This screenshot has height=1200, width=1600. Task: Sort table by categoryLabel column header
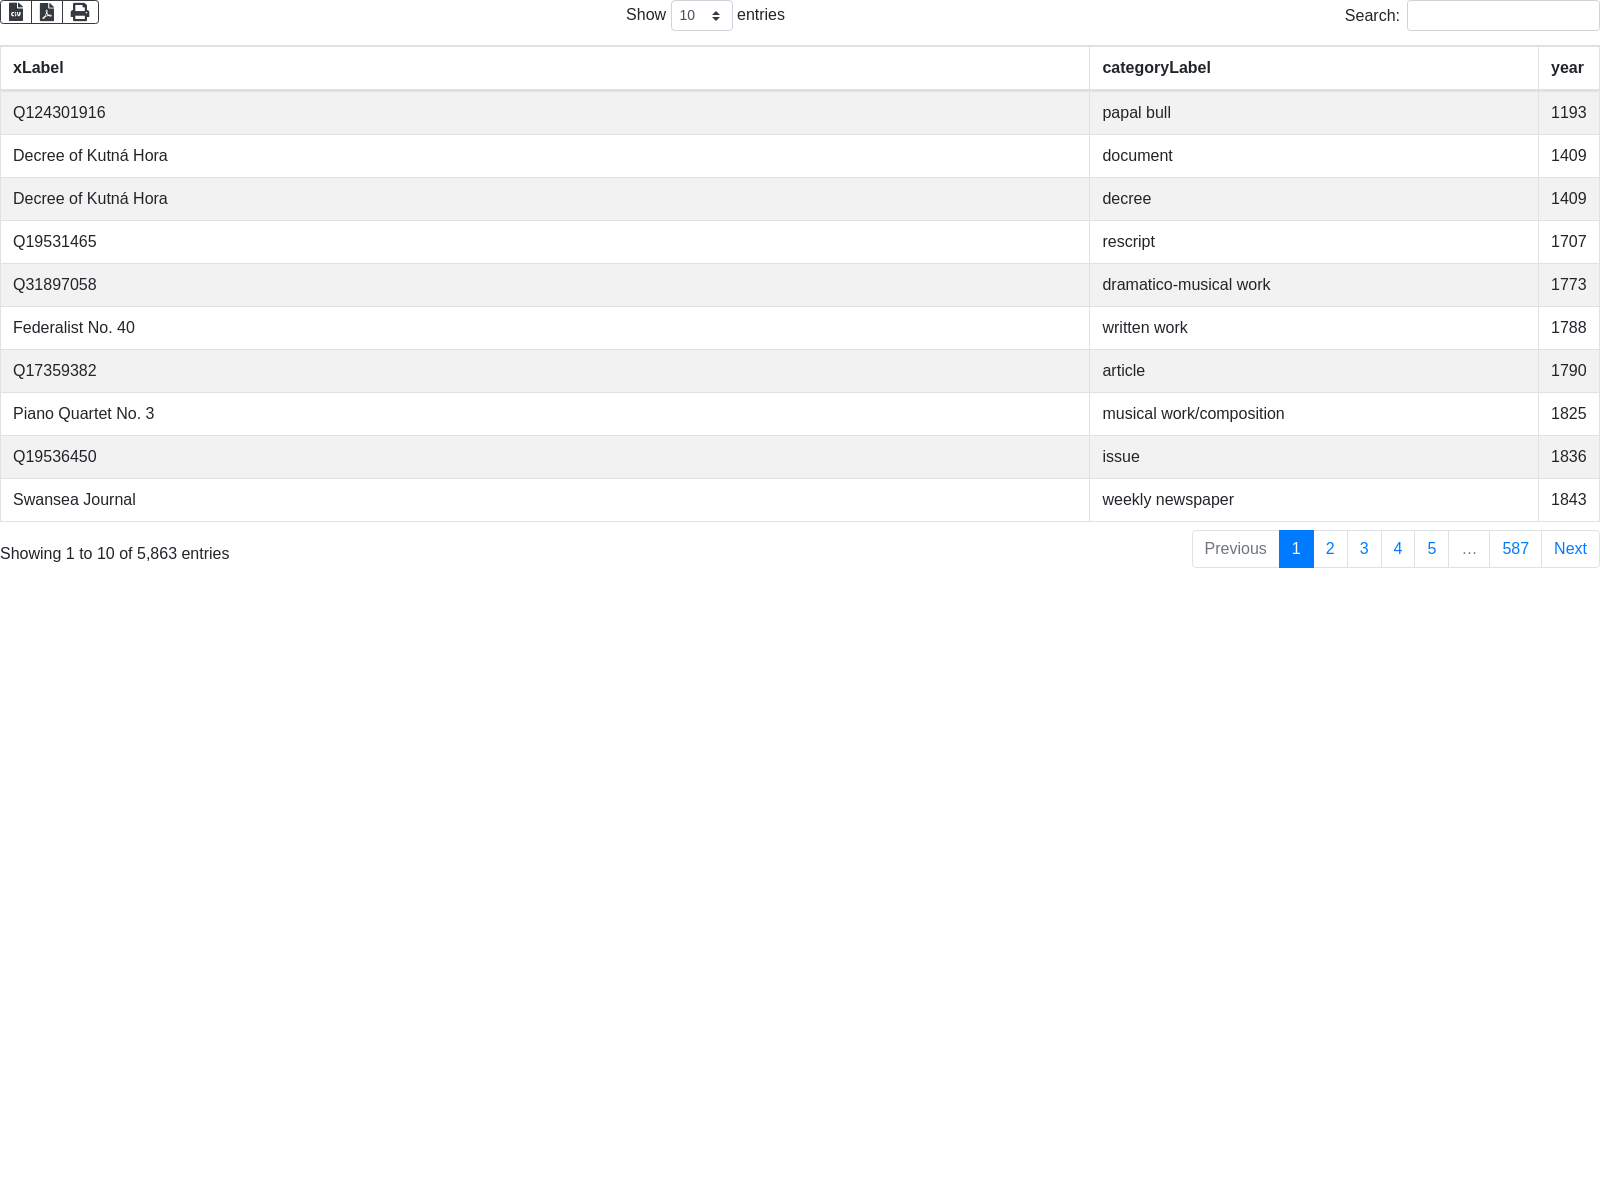click(x=1156, y=68)
